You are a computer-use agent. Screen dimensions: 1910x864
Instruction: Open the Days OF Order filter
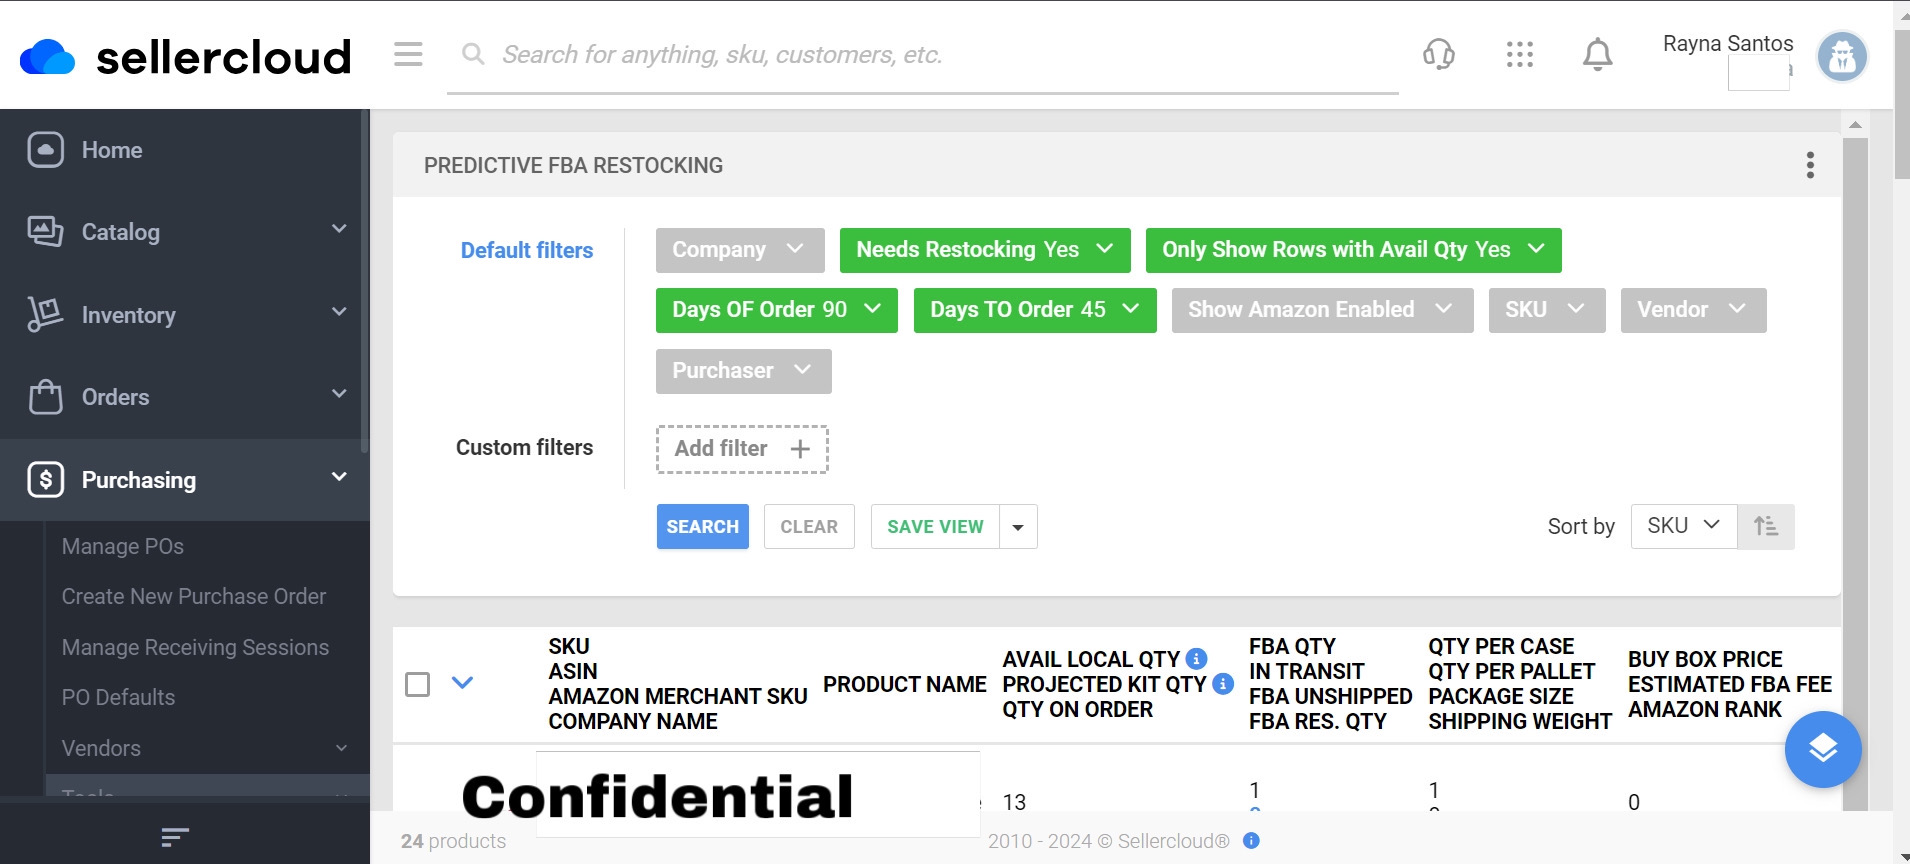(777, 310)
